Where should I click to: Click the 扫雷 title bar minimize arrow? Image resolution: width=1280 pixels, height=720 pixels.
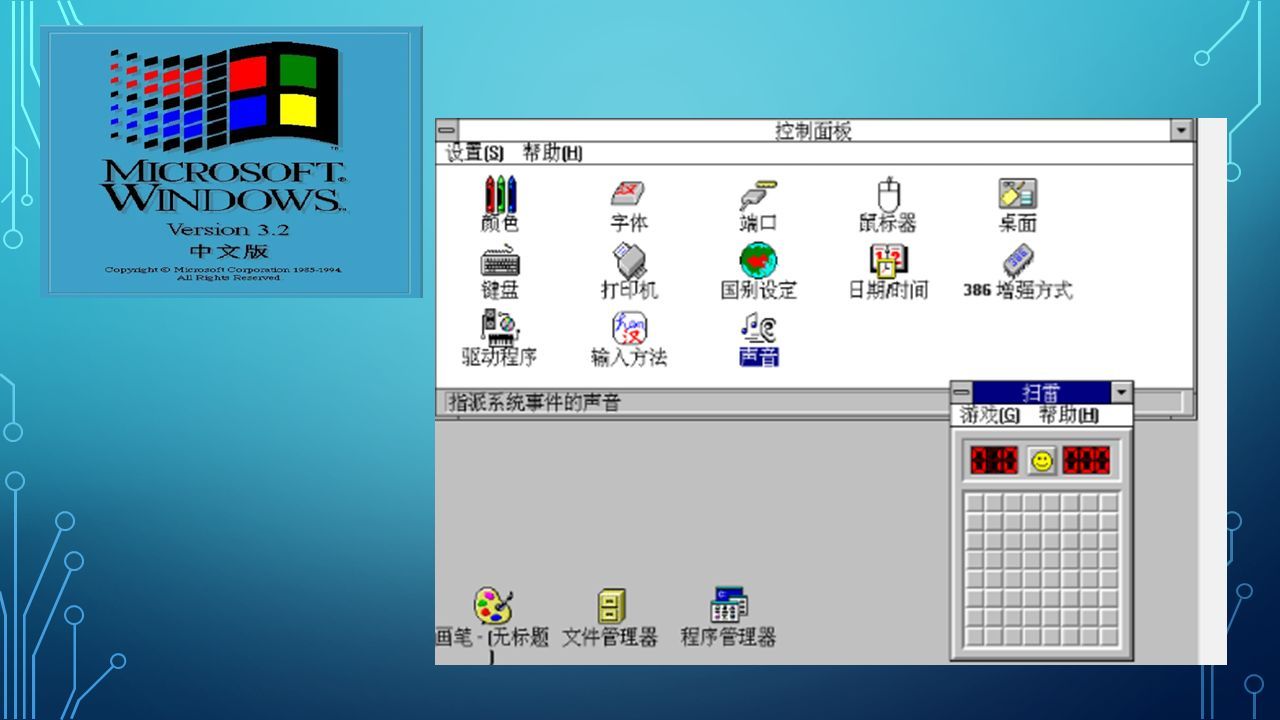click(x=1122, y=393)
